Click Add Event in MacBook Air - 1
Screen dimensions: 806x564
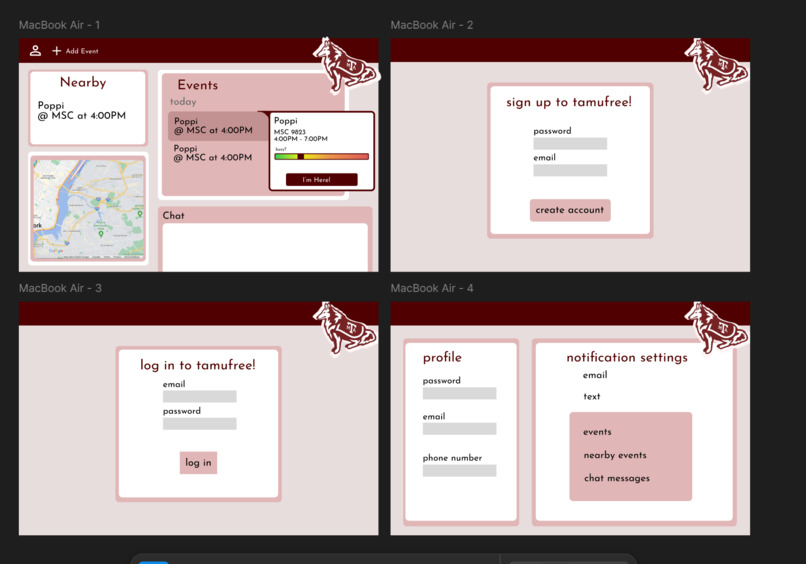point(75,51)
